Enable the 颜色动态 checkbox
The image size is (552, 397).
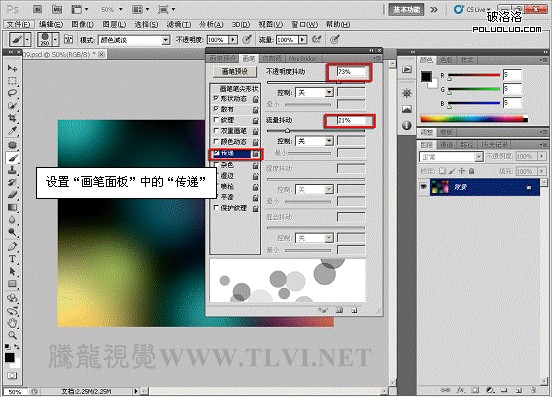[x=216, y=141]
